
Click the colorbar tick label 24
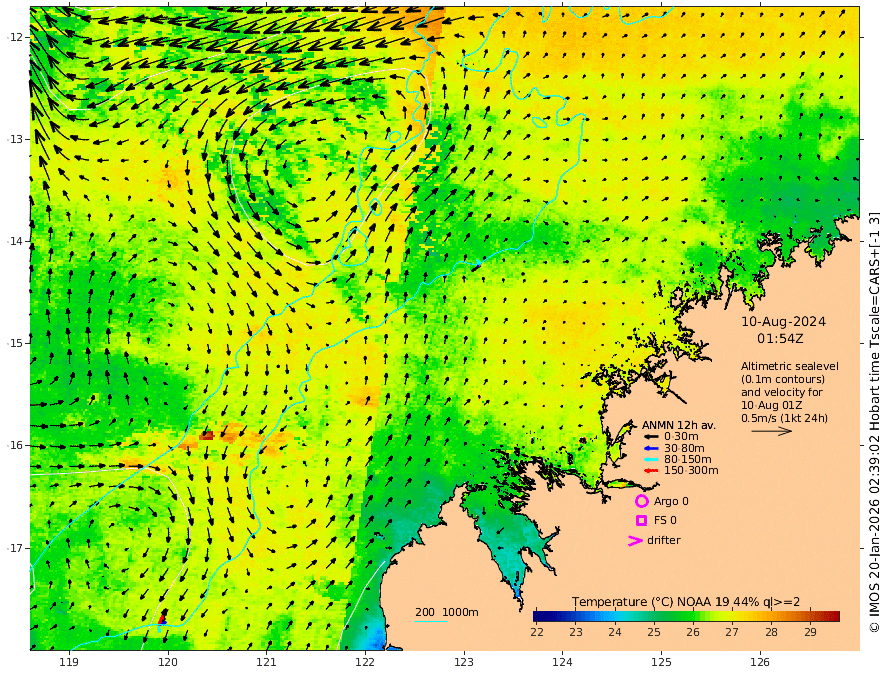[x=615, y=632]
